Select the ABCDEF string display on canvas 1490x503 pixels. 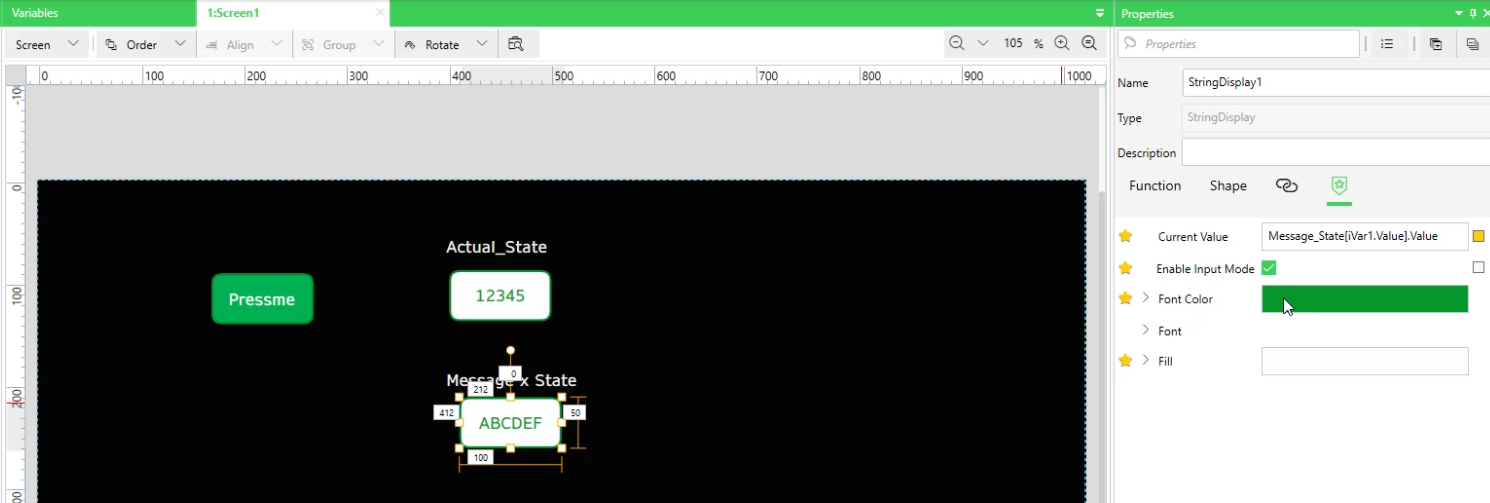(x=510, y=423)
